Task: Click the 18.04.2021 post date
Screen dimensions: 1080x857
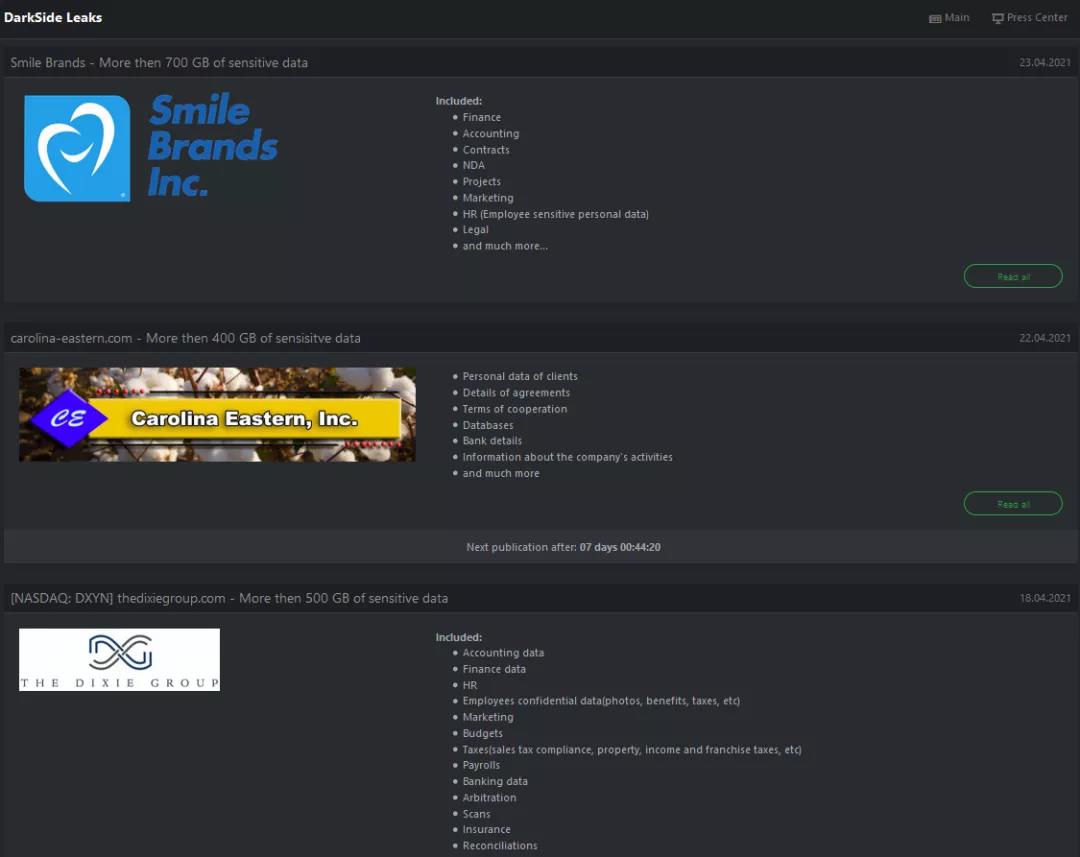Action: 1044,598
